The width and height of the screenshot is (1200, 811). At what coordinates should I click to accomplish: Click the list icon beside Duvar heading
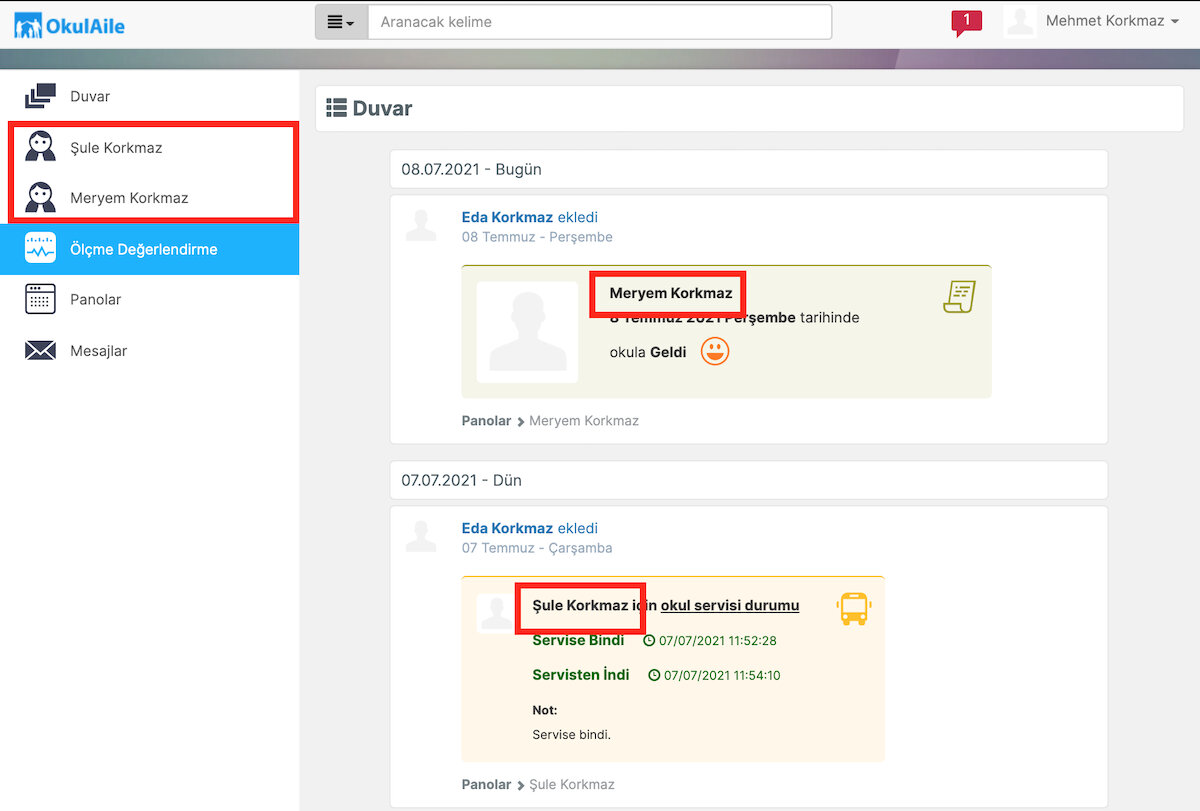click(x=337, y=108)
